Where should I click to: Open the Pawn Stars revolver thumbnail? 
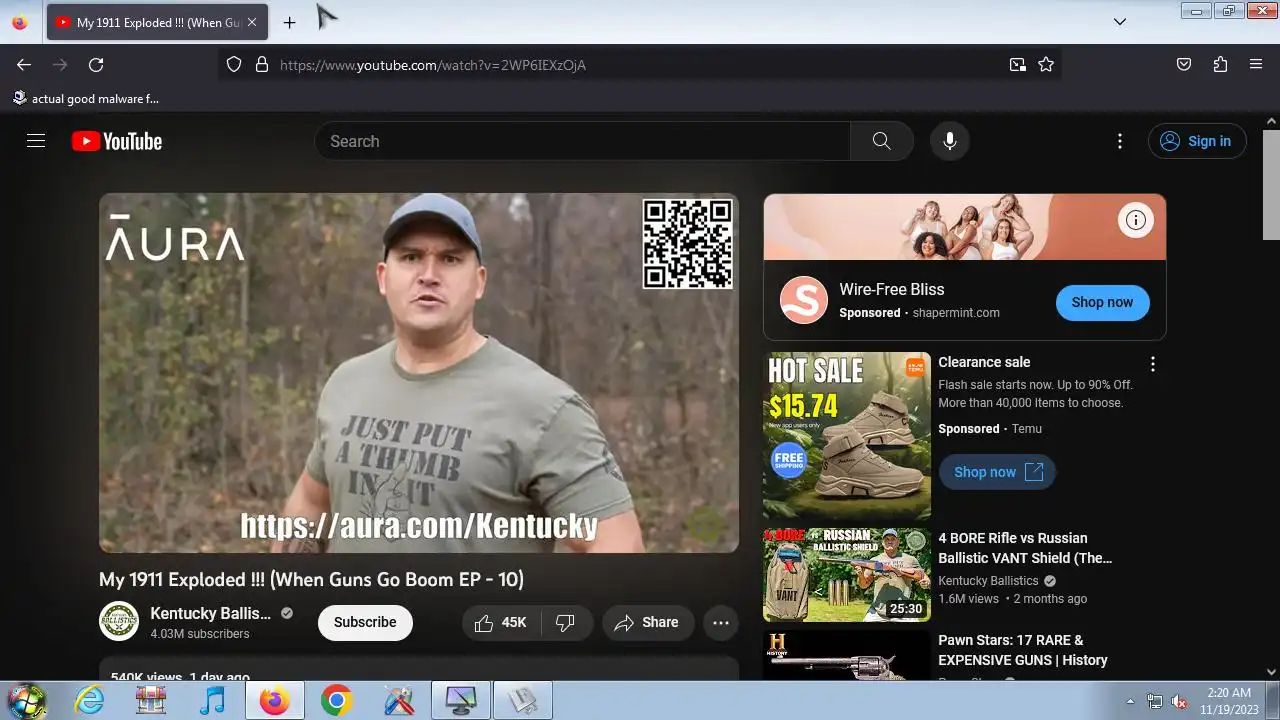point(847,656)
